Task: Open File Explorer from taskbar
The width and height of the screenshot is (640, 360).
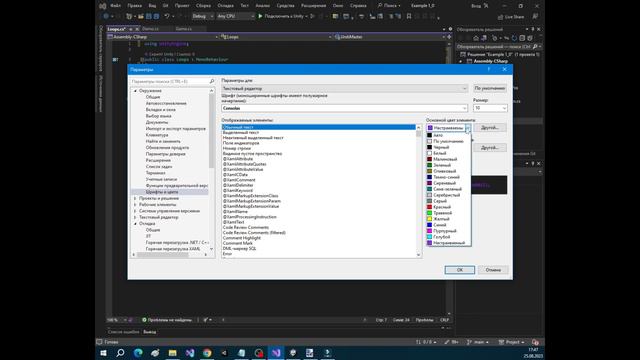Action: click(x=172, y=353)
